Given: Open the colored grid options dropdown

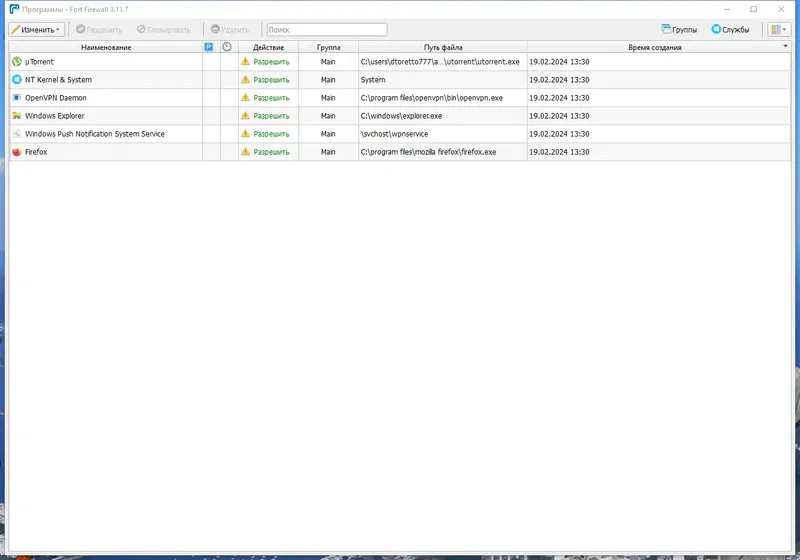Looking at the screenshot, I should (x=778, y=30).
